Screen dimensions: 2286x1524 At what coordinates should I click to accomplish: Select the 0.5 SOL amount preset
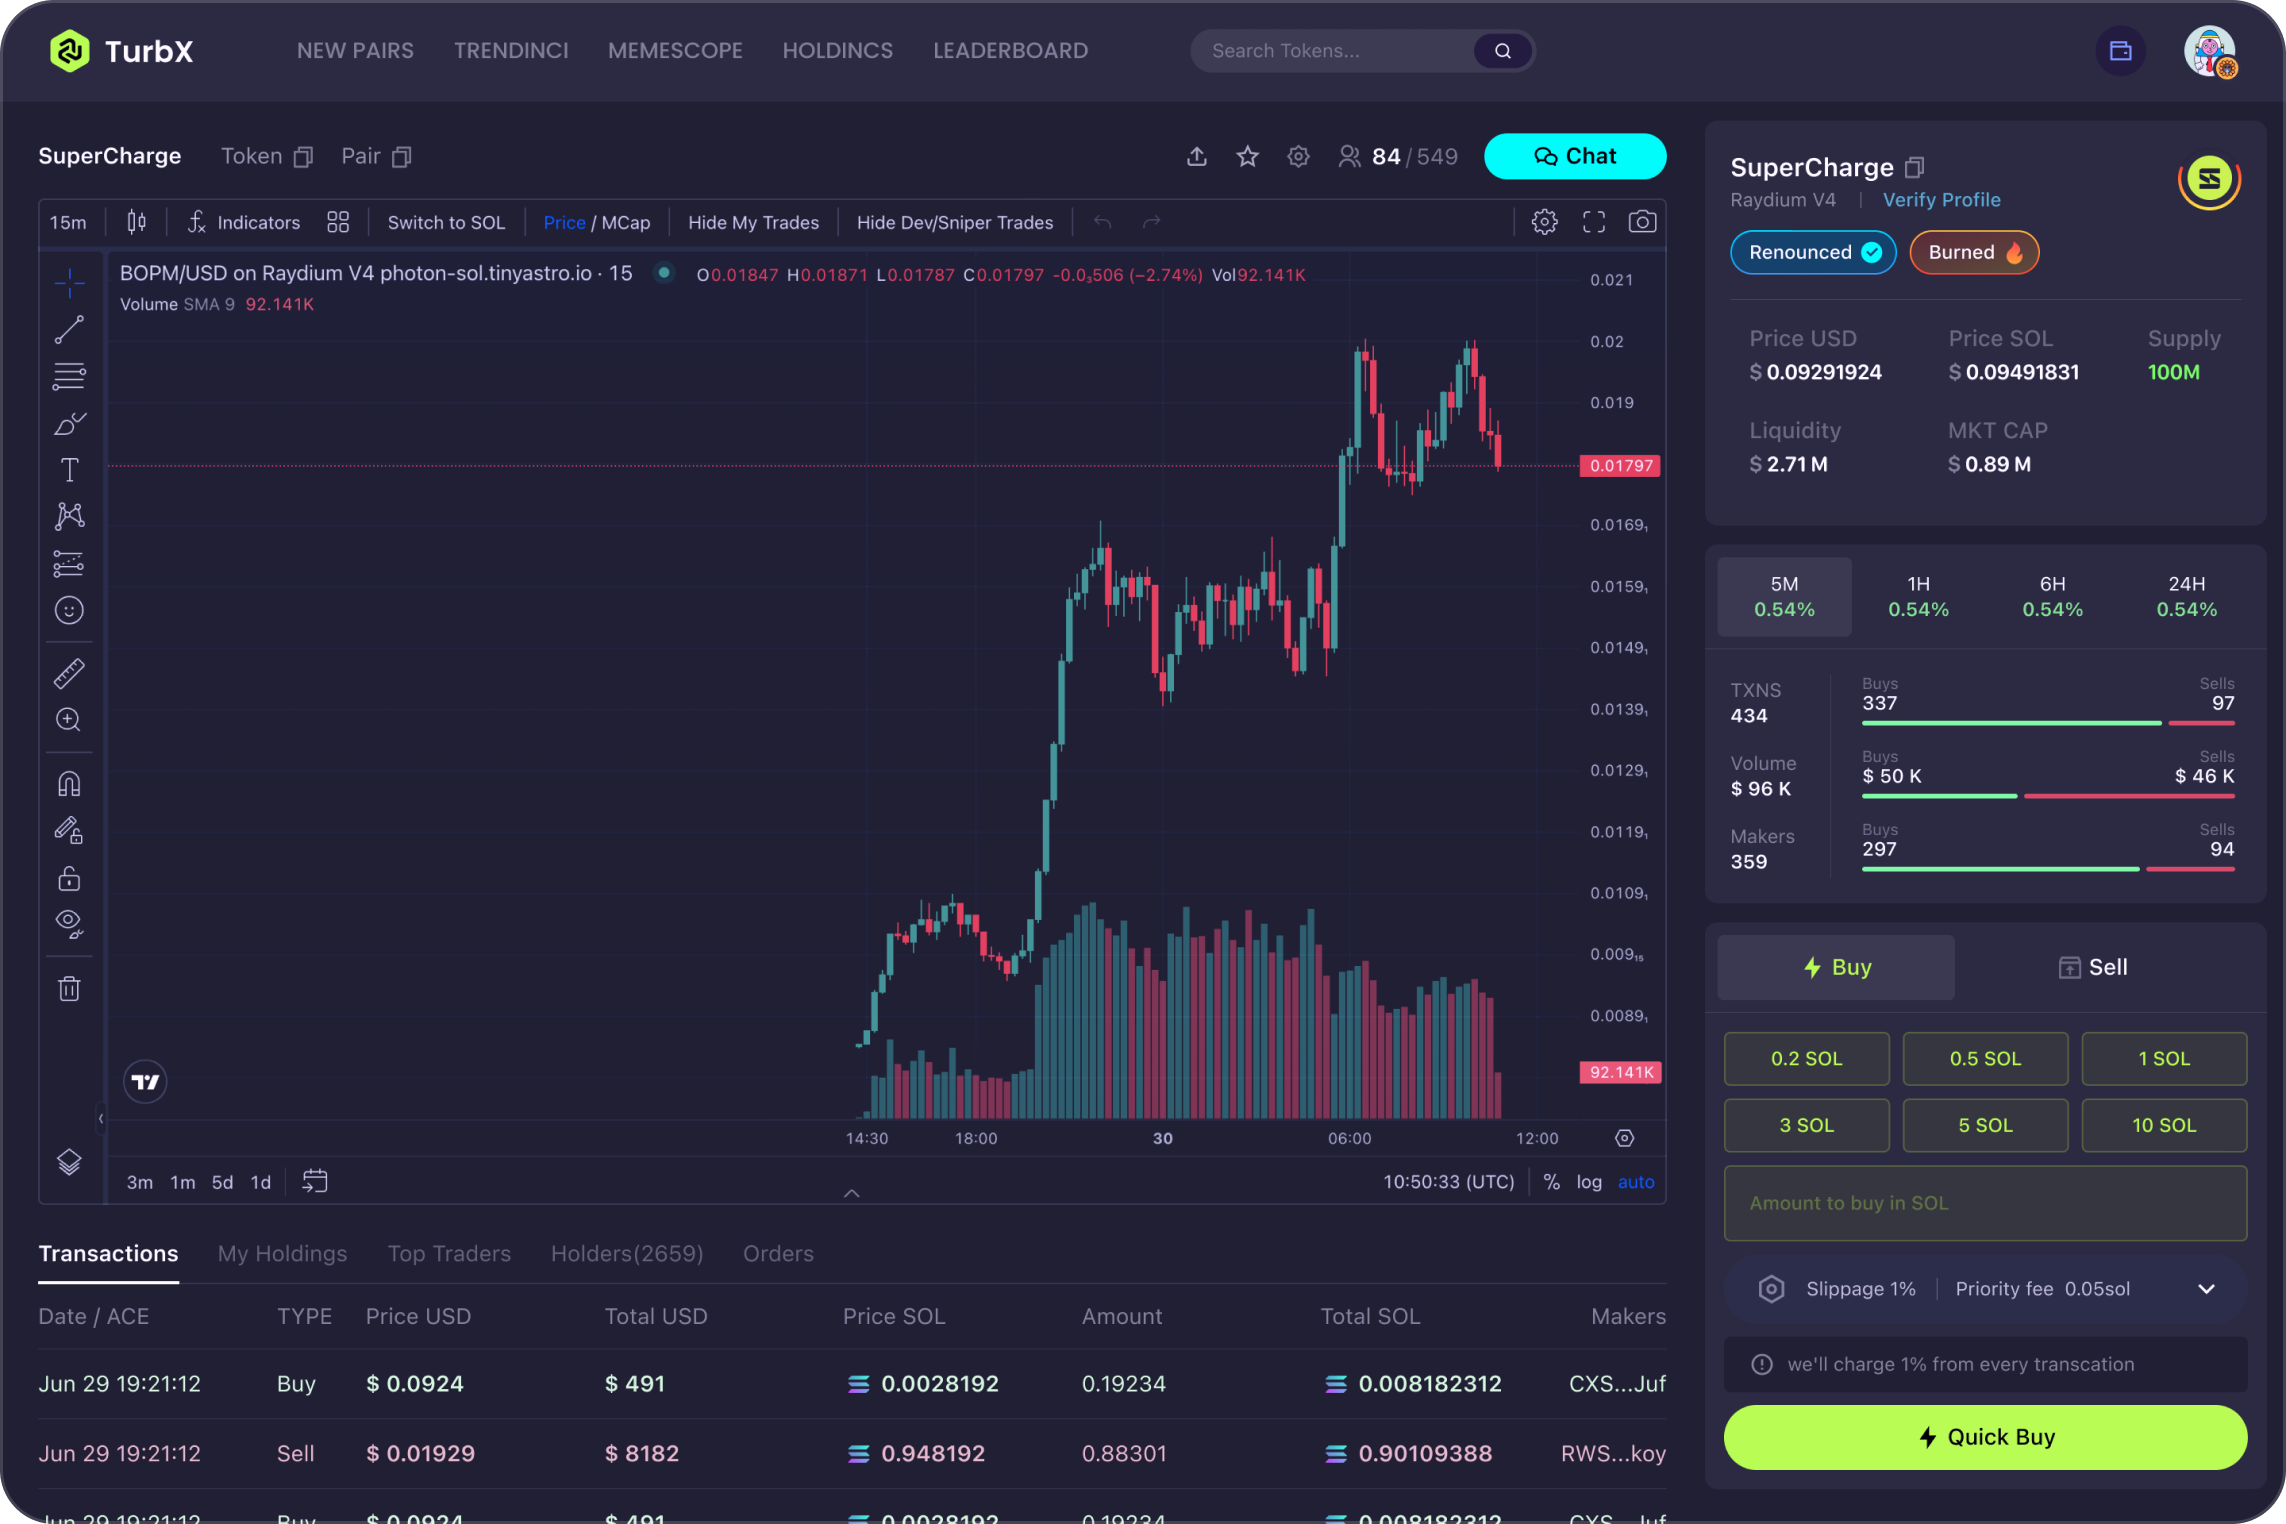(1985, 1058)
